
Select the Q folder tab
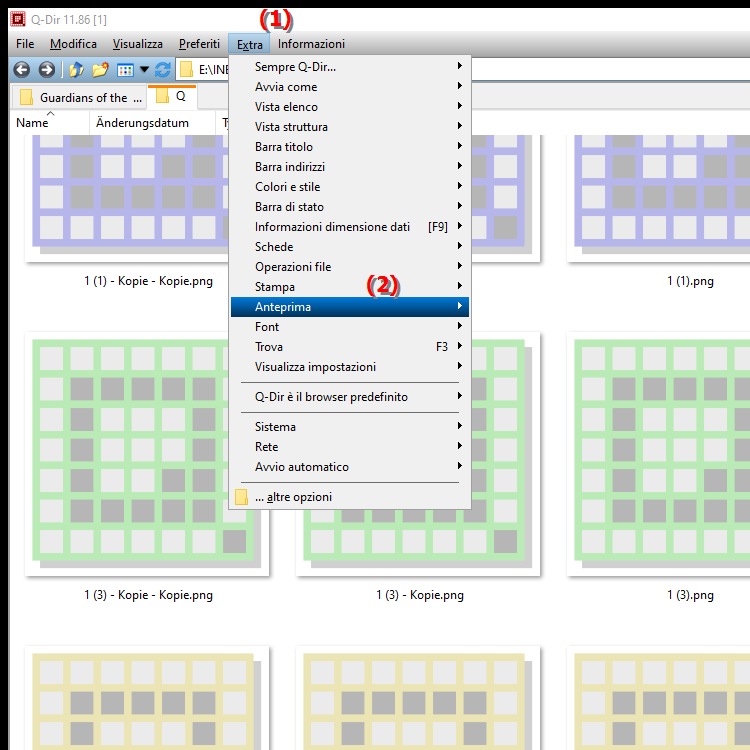(x=172, y=97)
